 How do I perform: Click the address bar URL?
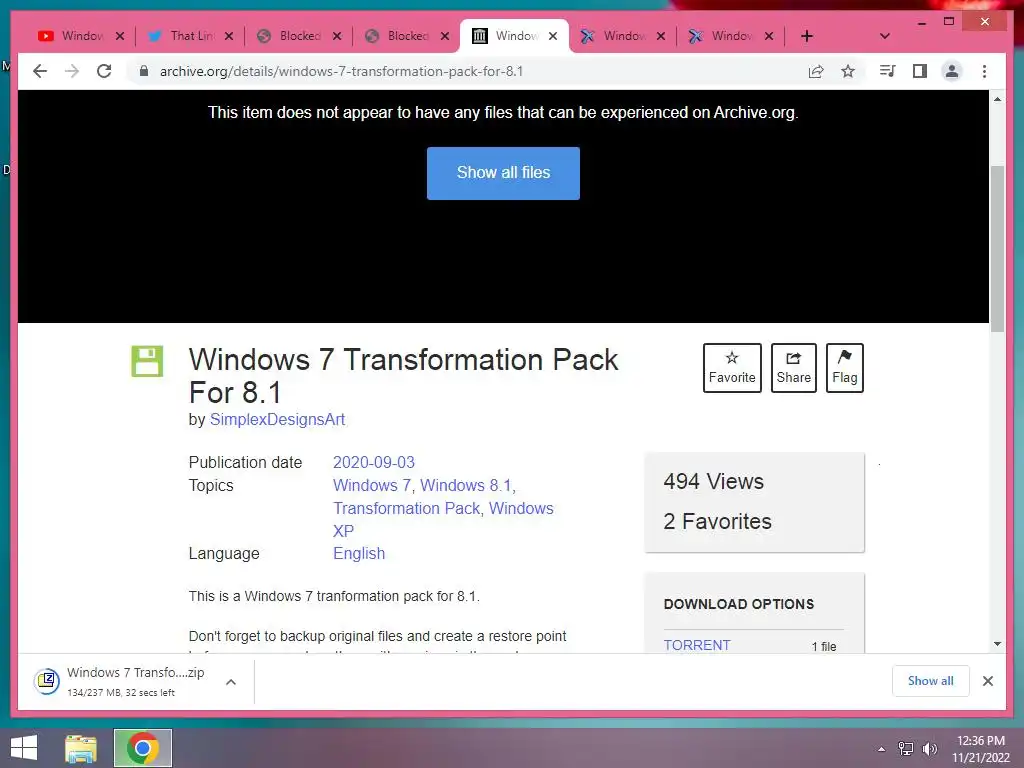(x=342, y=71)
